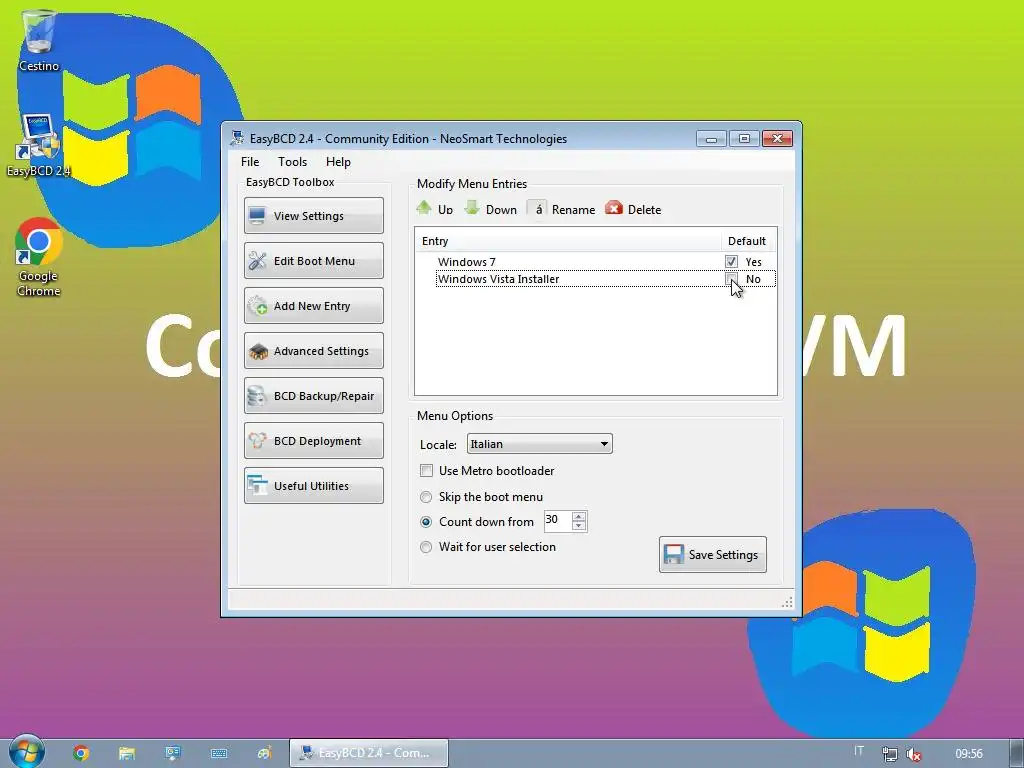Select the Windows 7 entry row
The image size is (1024, 768).
pos(596,261)
